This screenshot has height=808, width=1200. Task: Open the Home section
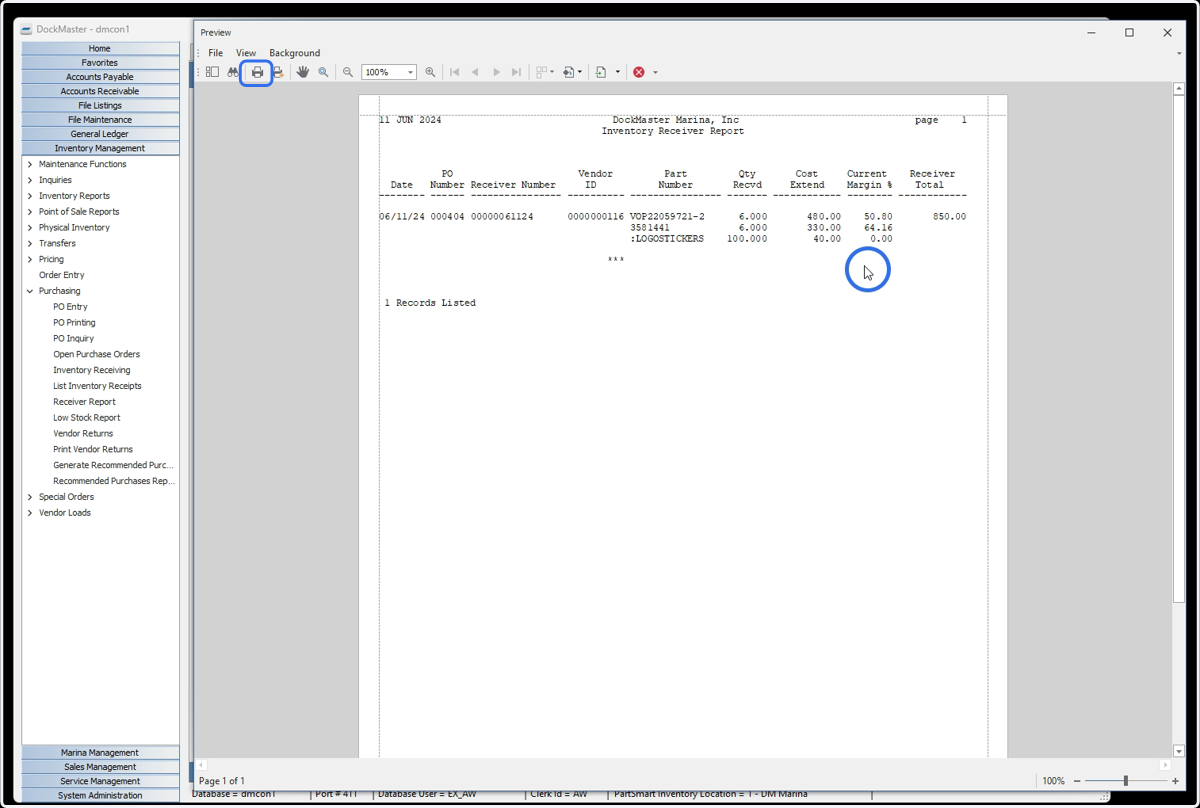click(100, 48)
